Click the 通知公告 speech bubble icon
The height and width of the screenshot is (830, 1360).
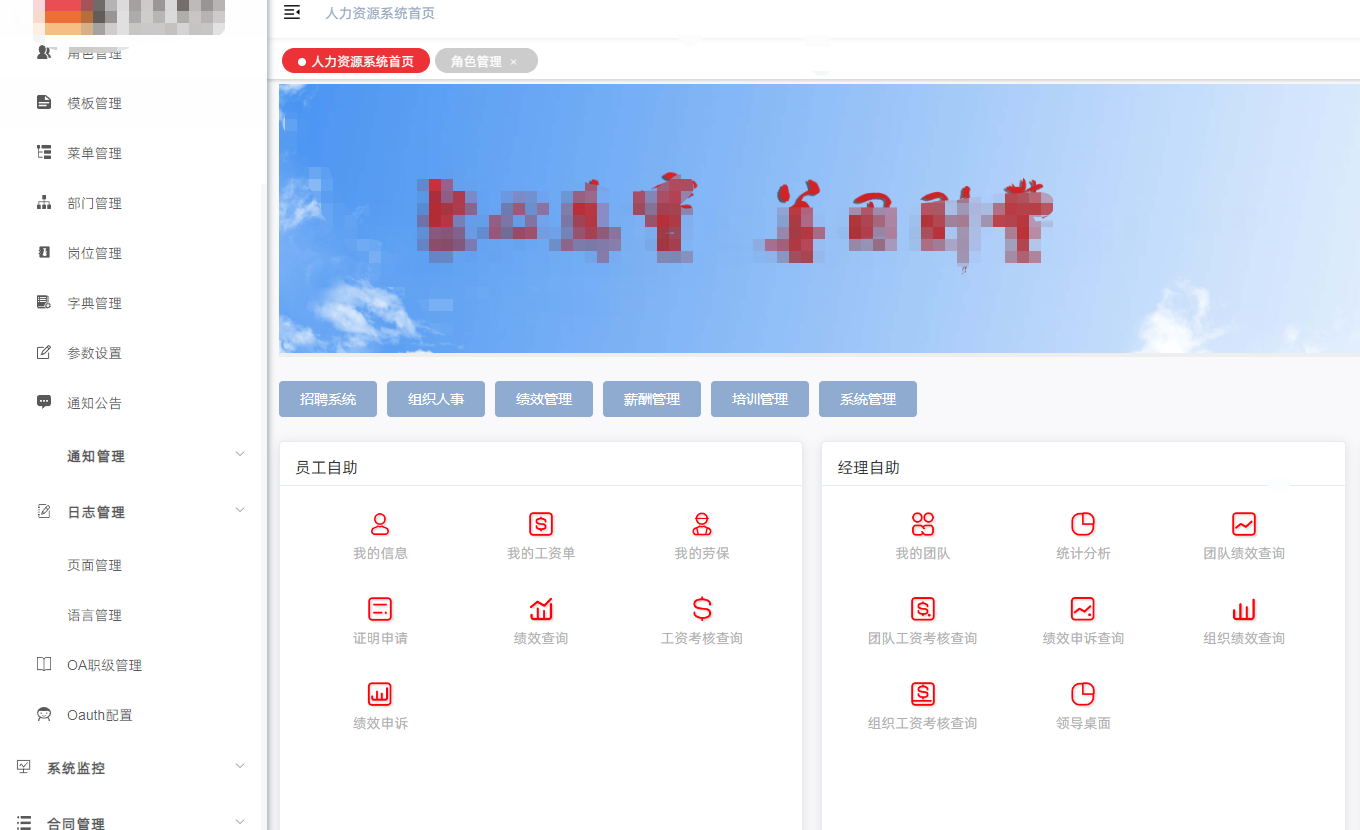click(44, 403)
